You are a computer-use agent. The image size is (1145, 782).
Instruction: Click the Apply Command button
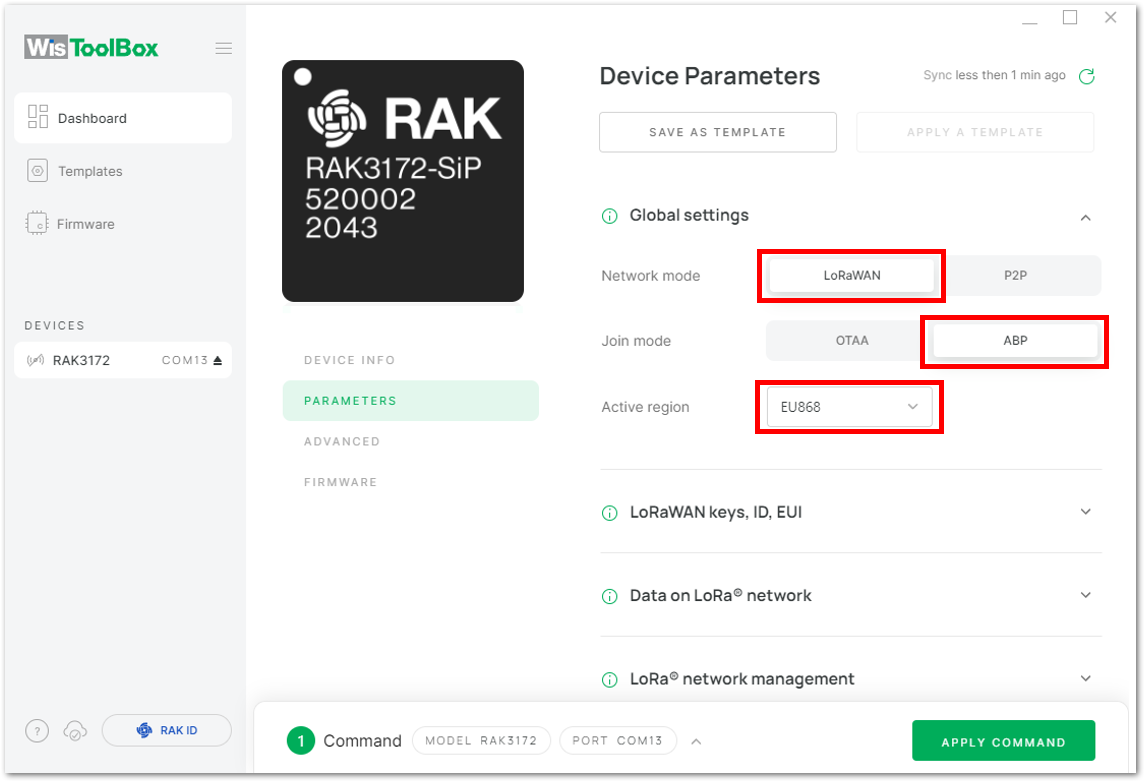pos(1003,741)
